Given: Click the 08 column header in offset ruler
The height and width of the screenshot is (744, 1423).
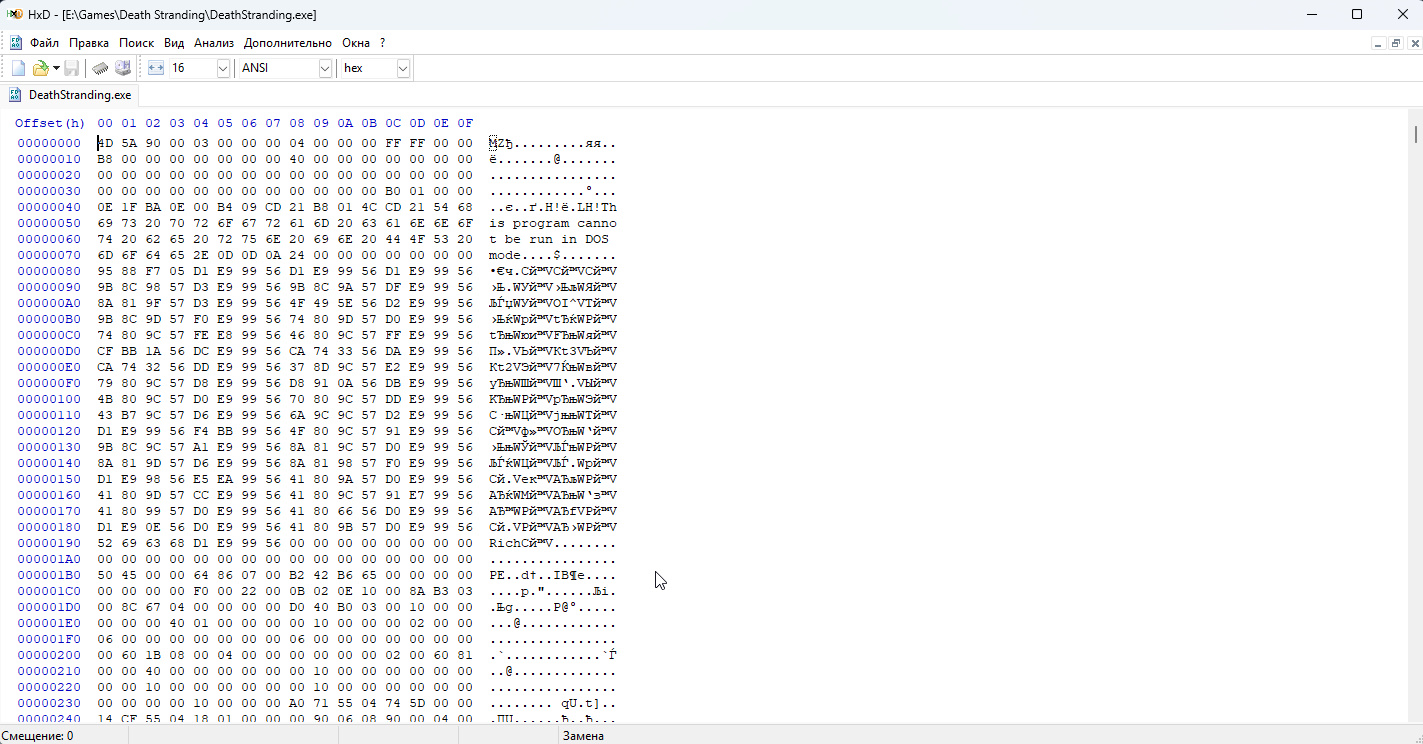Looking at the screenshot, I should [297, 123].
